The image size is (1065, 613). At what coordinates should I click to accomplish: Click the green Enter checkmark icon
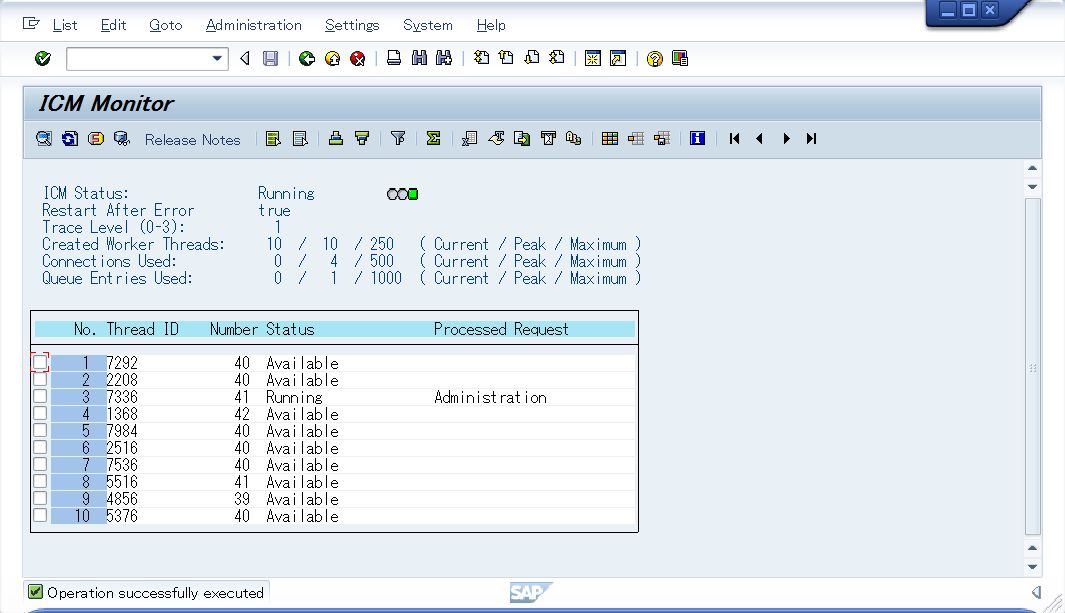(42, 59)
